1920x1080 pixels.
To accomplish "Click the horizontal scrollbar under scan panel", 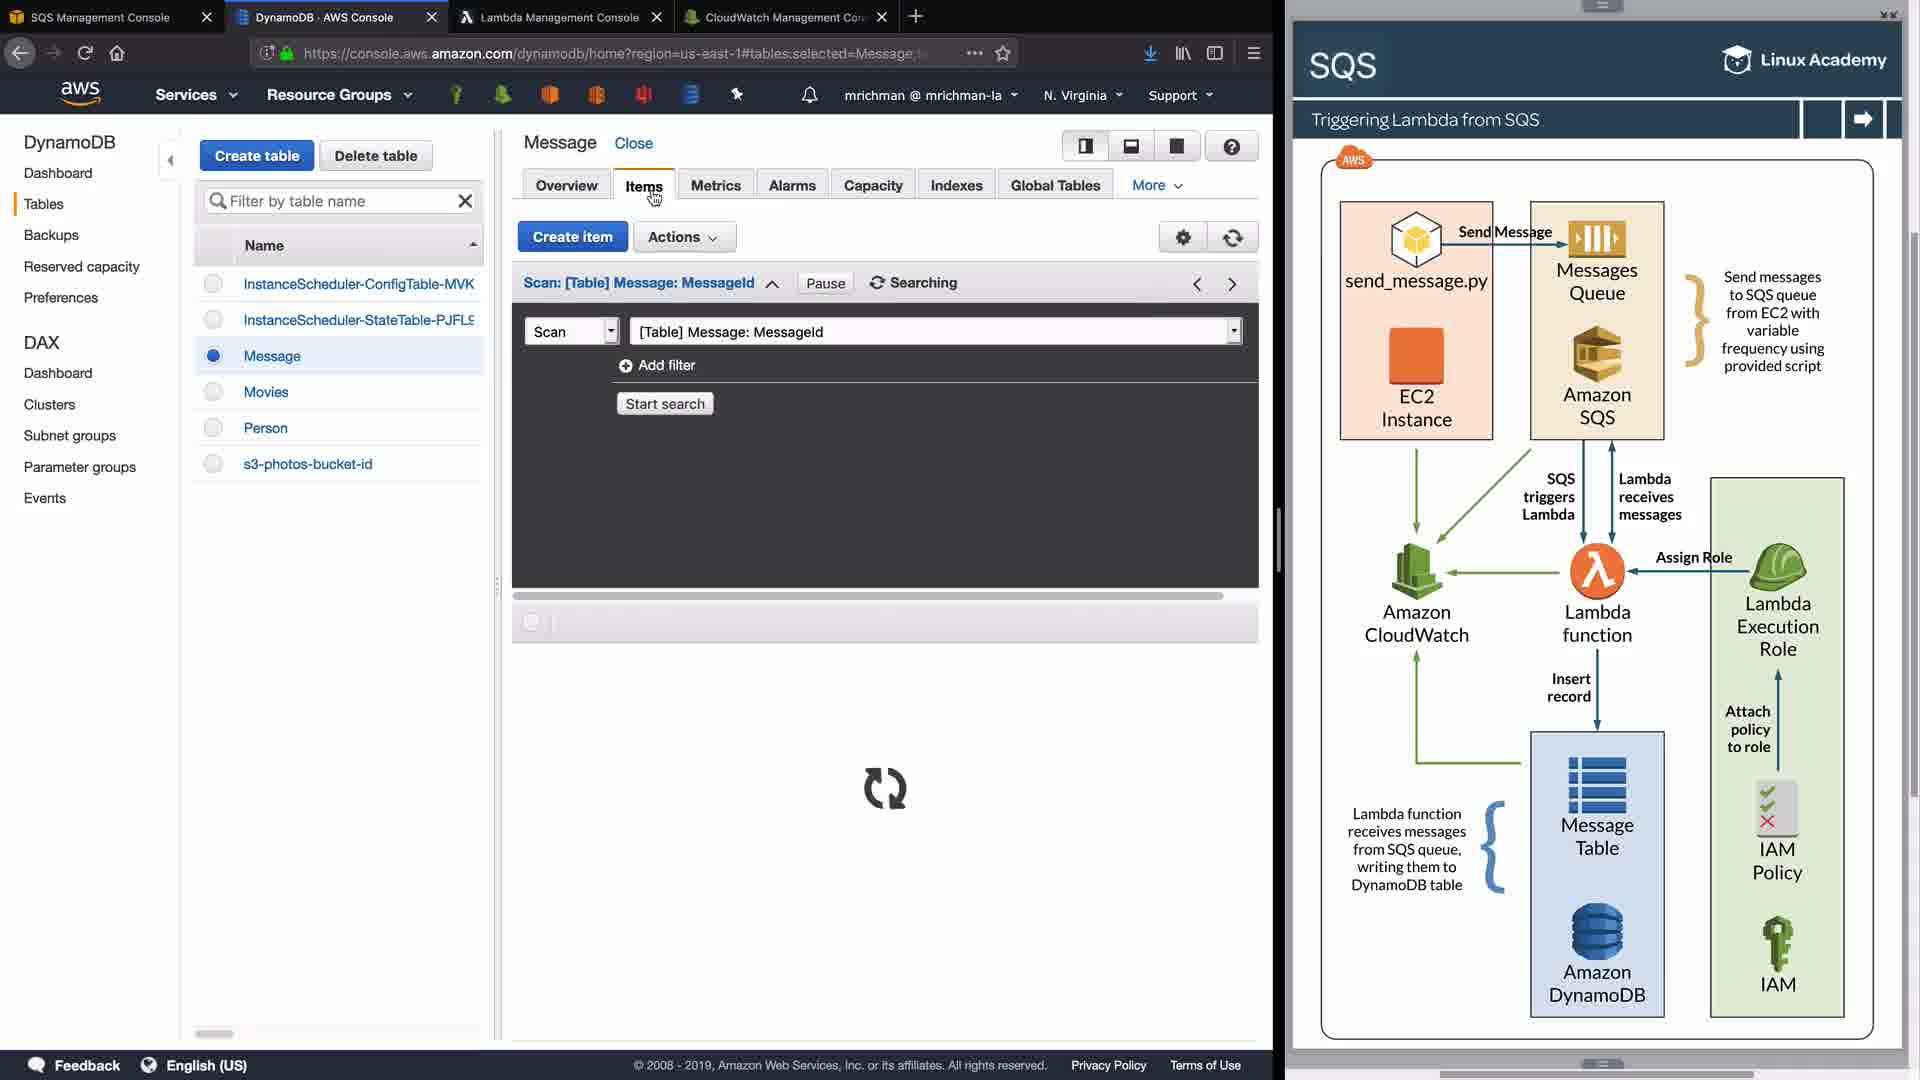I will tap(867, 596).
